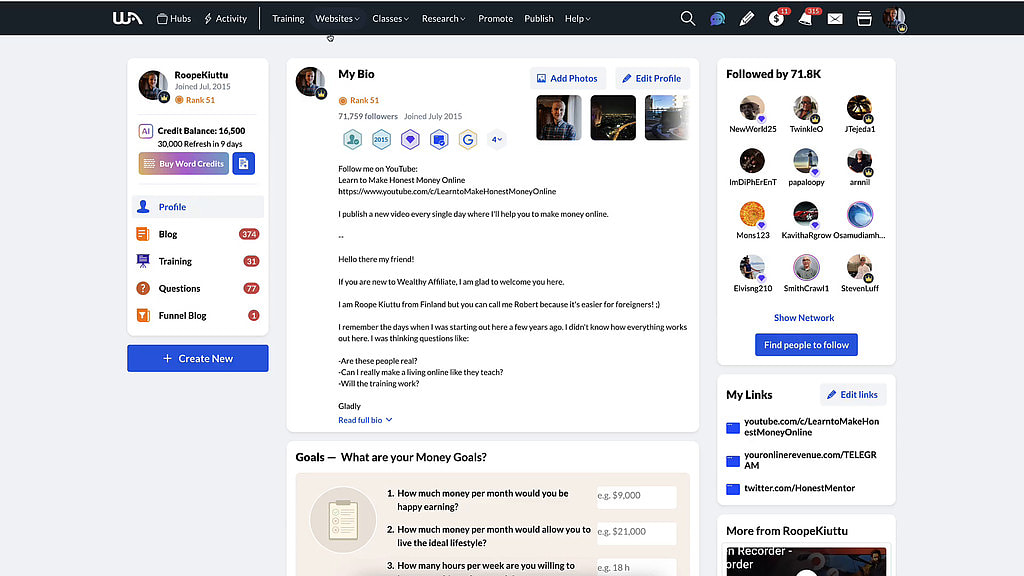
Task: Click the Add Photos button
Action: click(x=568, y=78)
